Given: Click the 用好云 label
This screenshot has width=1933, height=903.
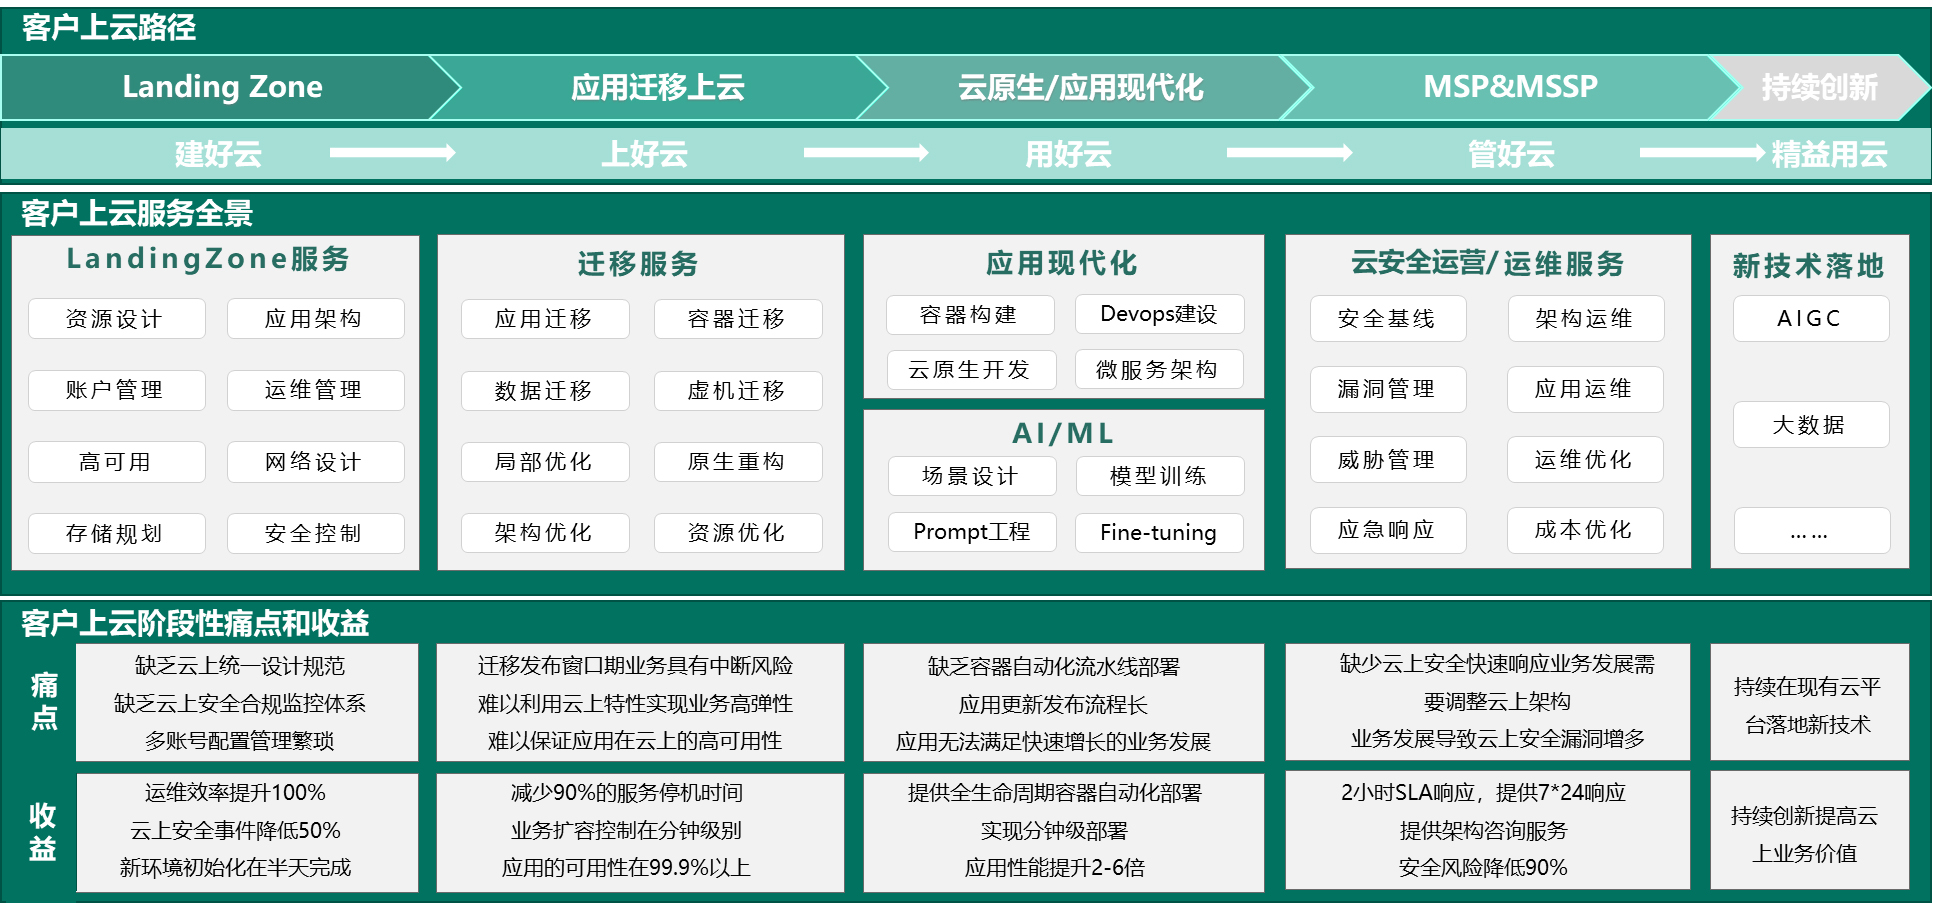Looking at the screenshot, I should 1068,154.
